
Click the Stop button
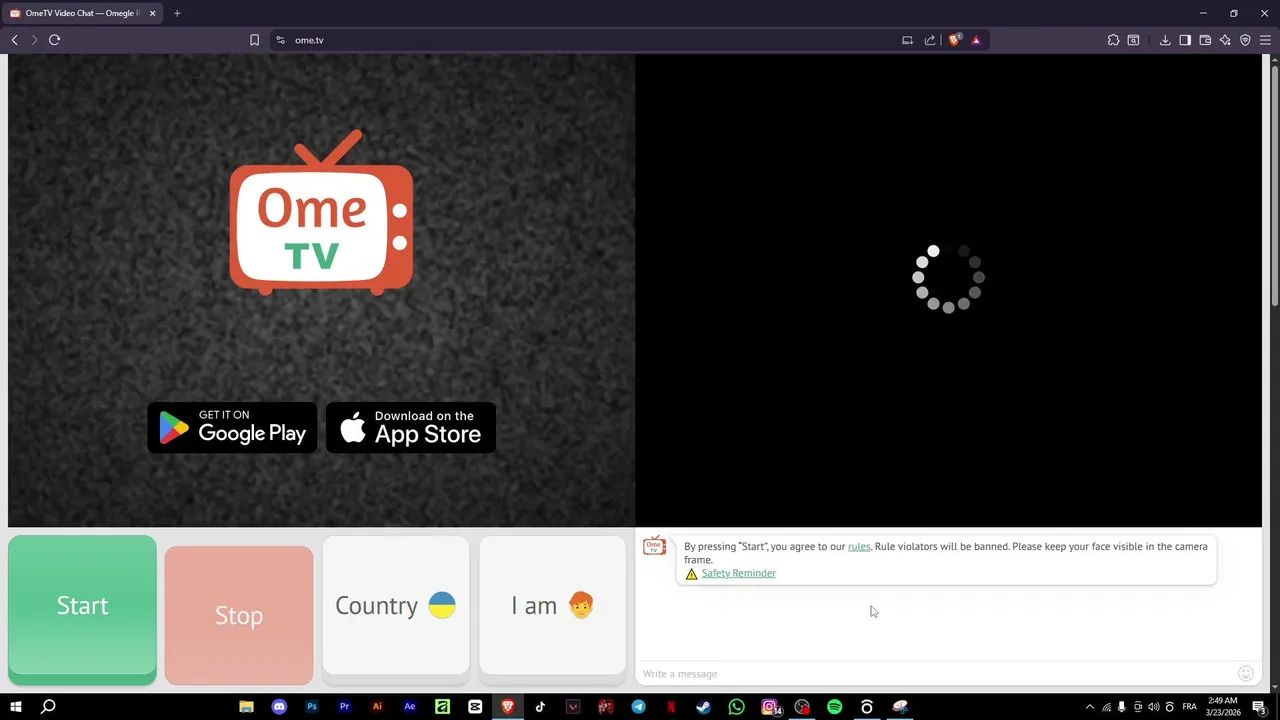[239, 615]
